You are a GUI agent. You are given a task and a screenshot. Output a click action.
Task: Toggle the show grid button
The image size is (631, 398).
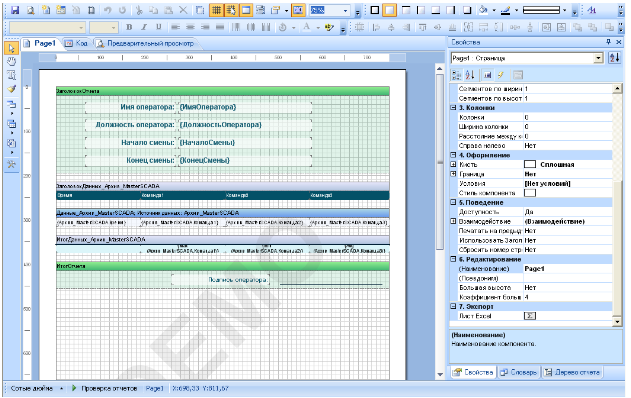pos(217,10)
